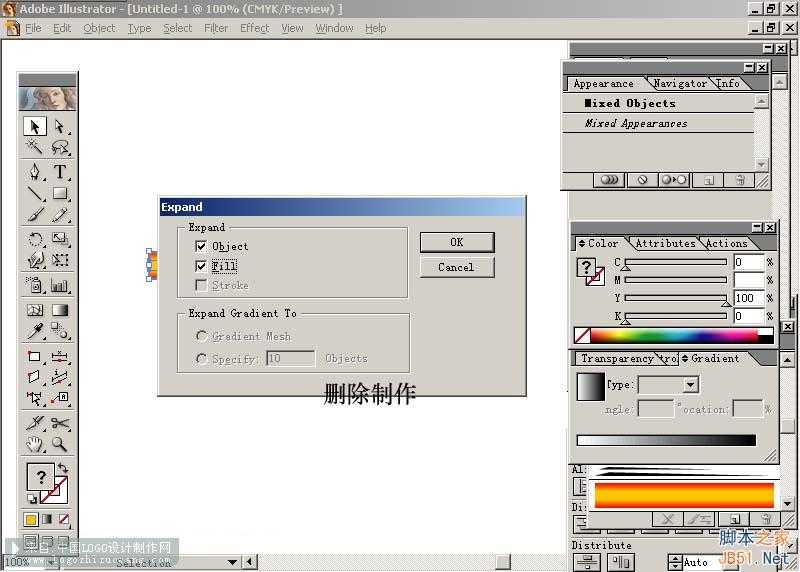
Task: Switch to the Actions tab
Action: (x=727, y=243)
